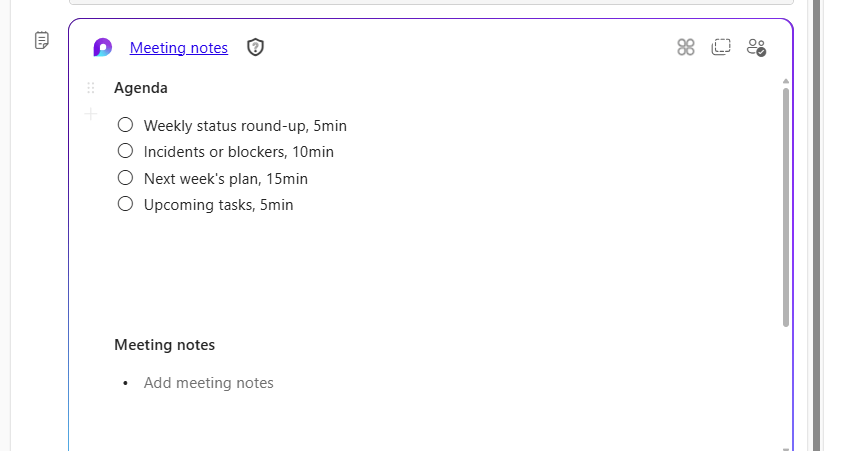Click the scroll down arrow at bottom
852x451 pixels.
coord(786,447)
